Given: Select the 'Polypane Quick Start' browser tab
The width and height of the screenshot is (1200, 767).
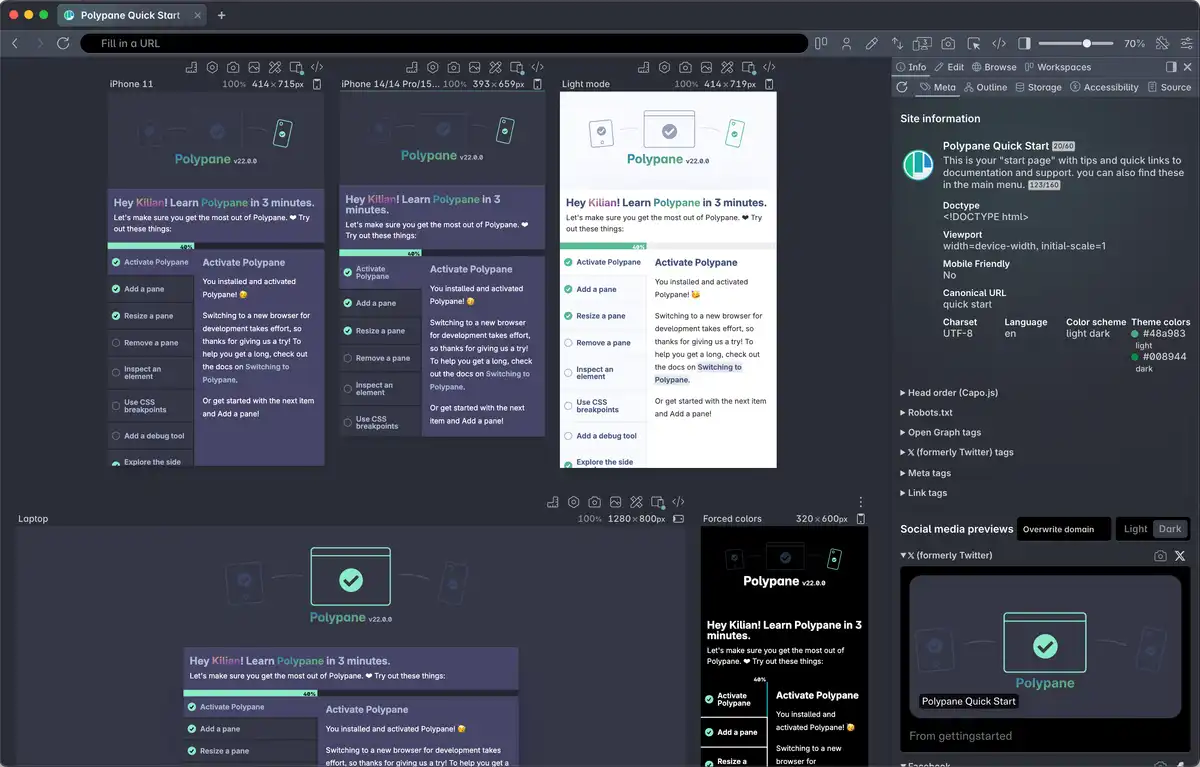Looking at the screenshot, I should click(131, 15).
